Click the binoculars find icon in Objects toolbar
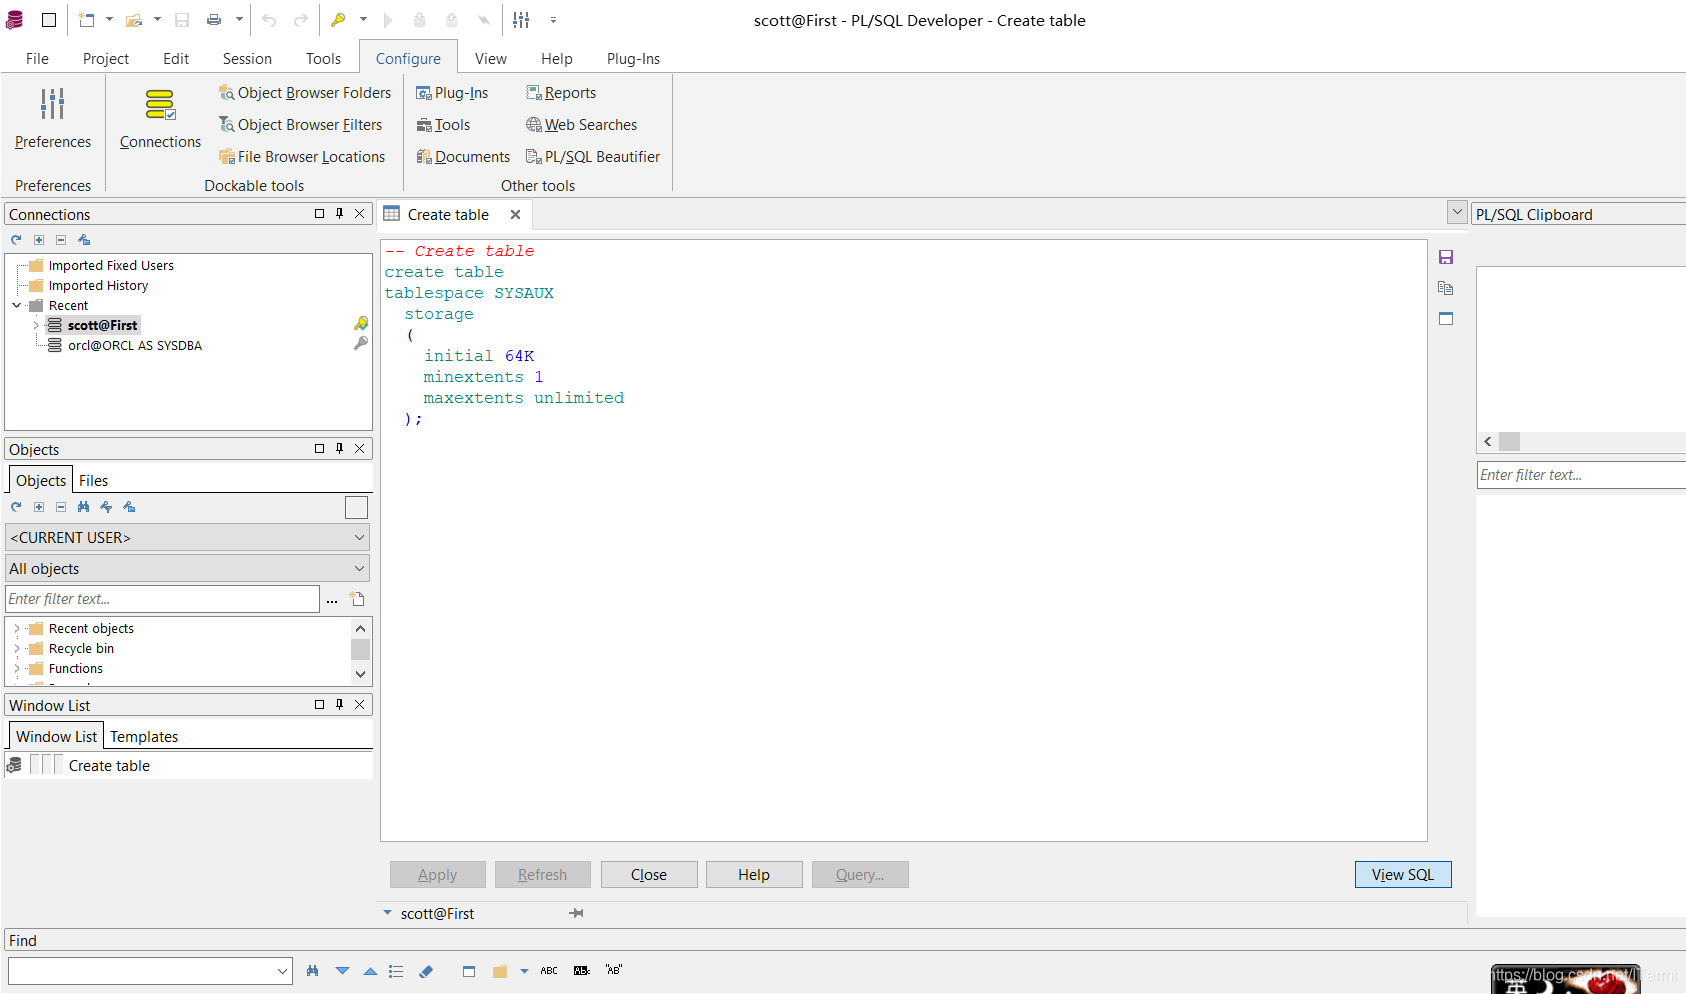1686x994 pixels. [83, 507]
